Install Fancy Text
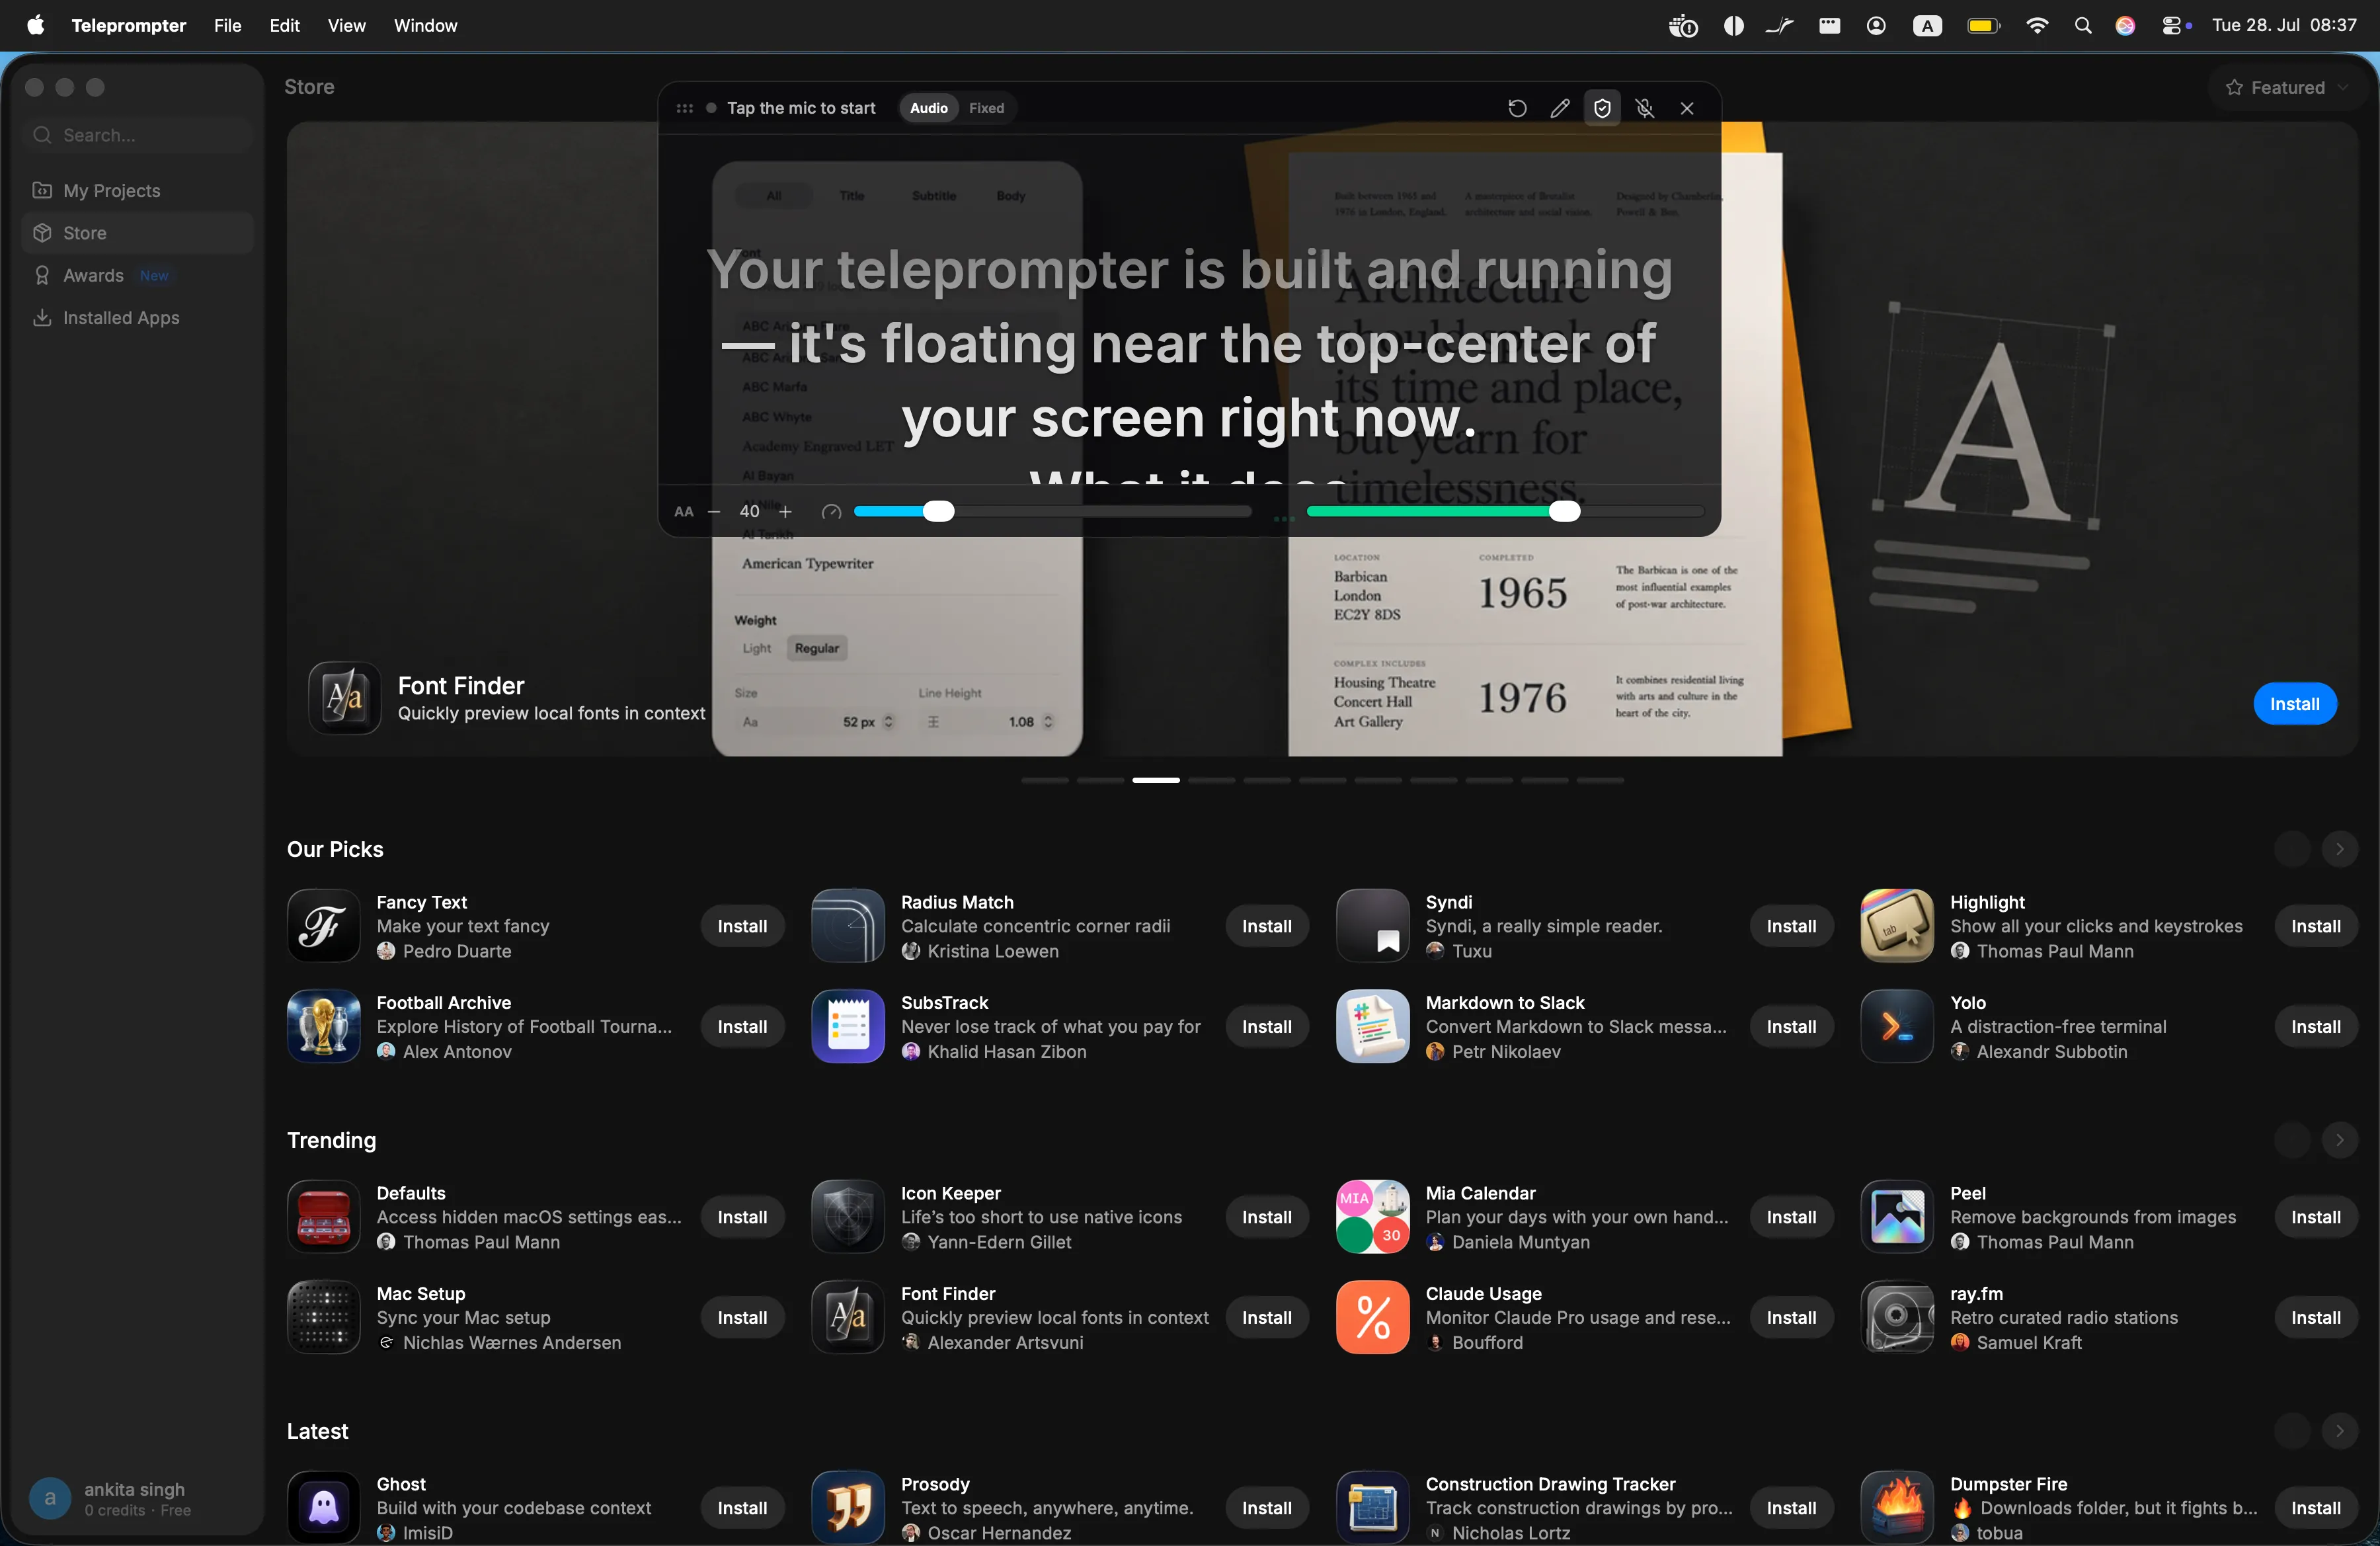Viewport: 2380px width, 1546px height. click(x=742, y=926)
